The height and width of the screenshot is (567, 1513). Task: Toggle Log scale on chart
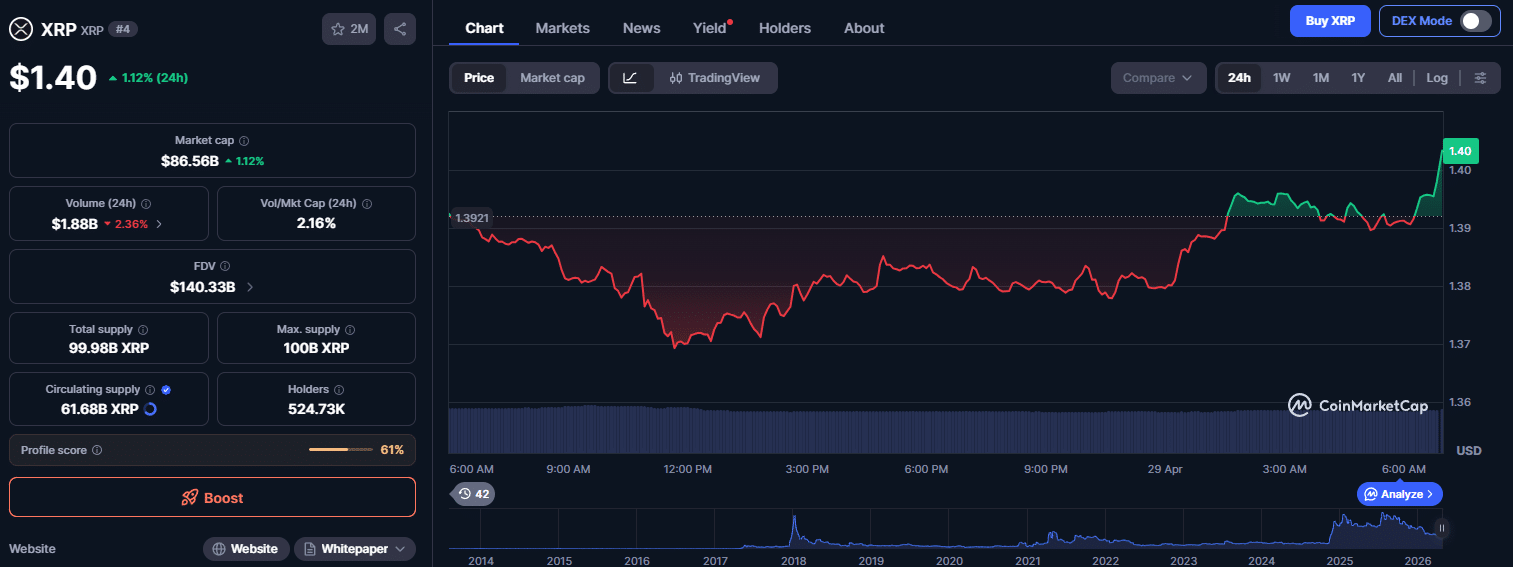[x=1437, y=78]
